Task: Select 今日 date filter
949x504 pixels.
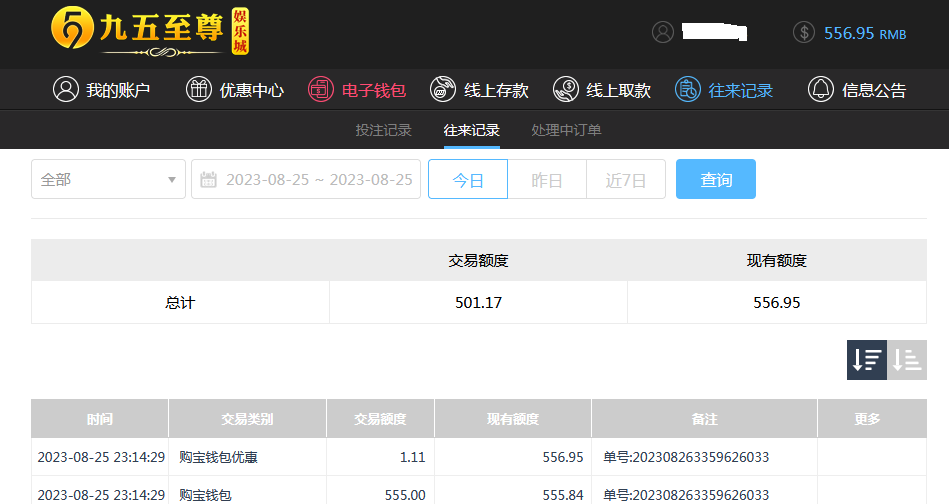Action: click(468, 179)
